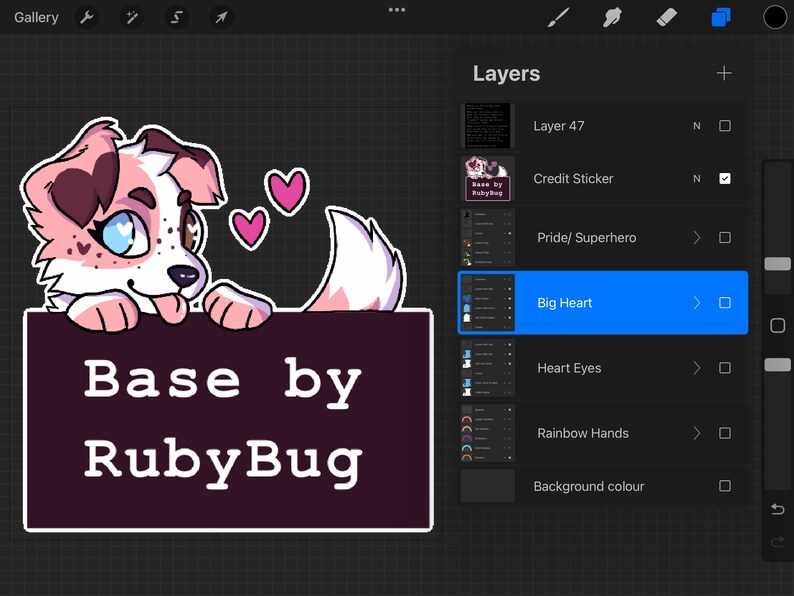Tap the Big Heart group thumbnail
The width and height of the screenshot is (794, 596).
tap(487, 303)
